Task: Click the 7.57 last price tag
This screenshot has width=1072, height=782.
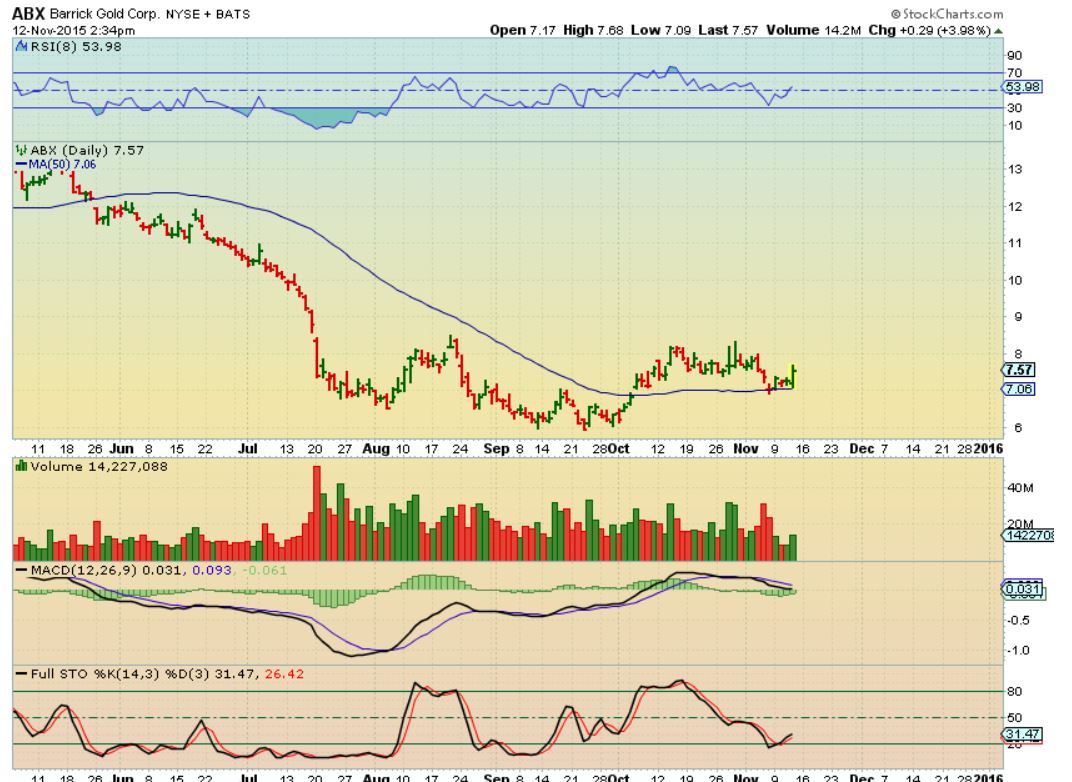Action: 1018,369
